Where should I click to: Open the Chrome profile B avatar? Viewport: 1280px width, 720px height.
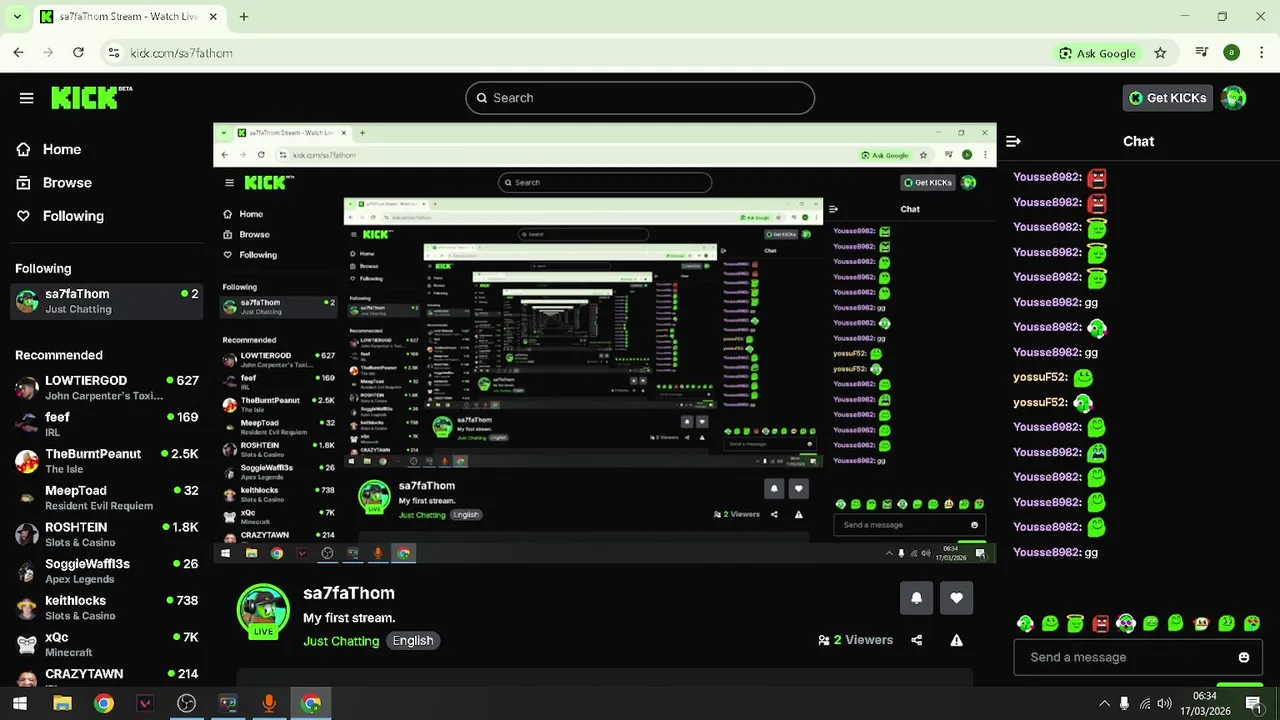[1231, 53]
